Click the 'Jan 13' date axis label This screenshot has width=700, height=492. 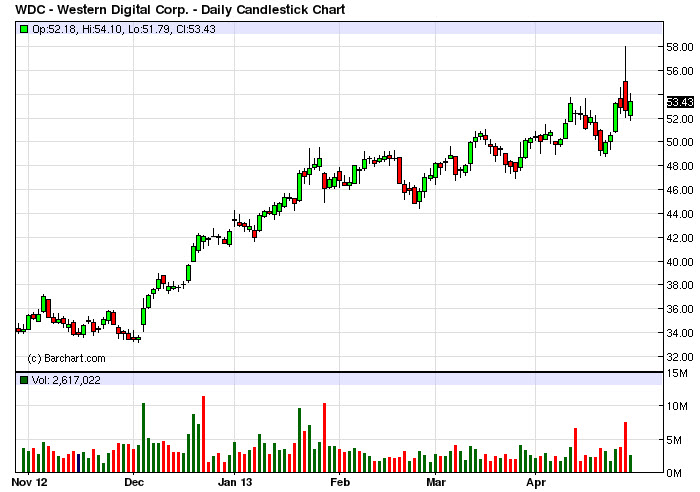pos(235,483)
